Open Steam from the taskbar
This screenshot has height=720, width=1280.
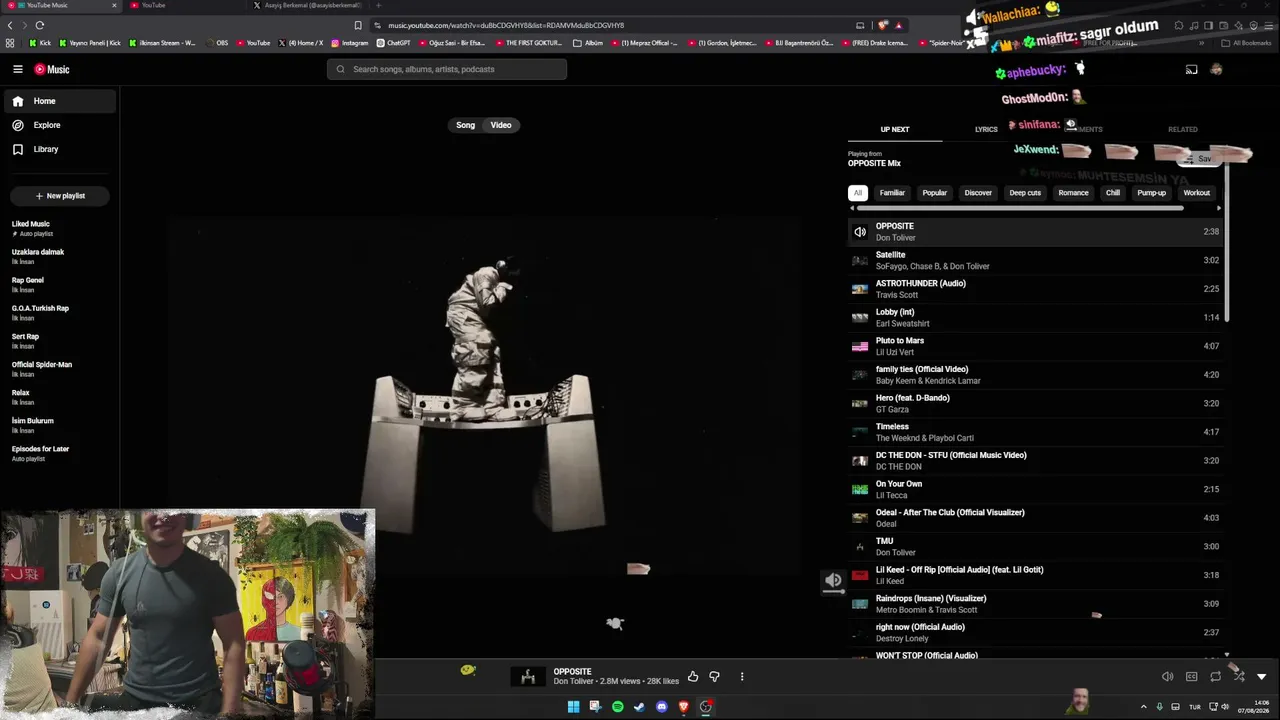tap(639, 707)
